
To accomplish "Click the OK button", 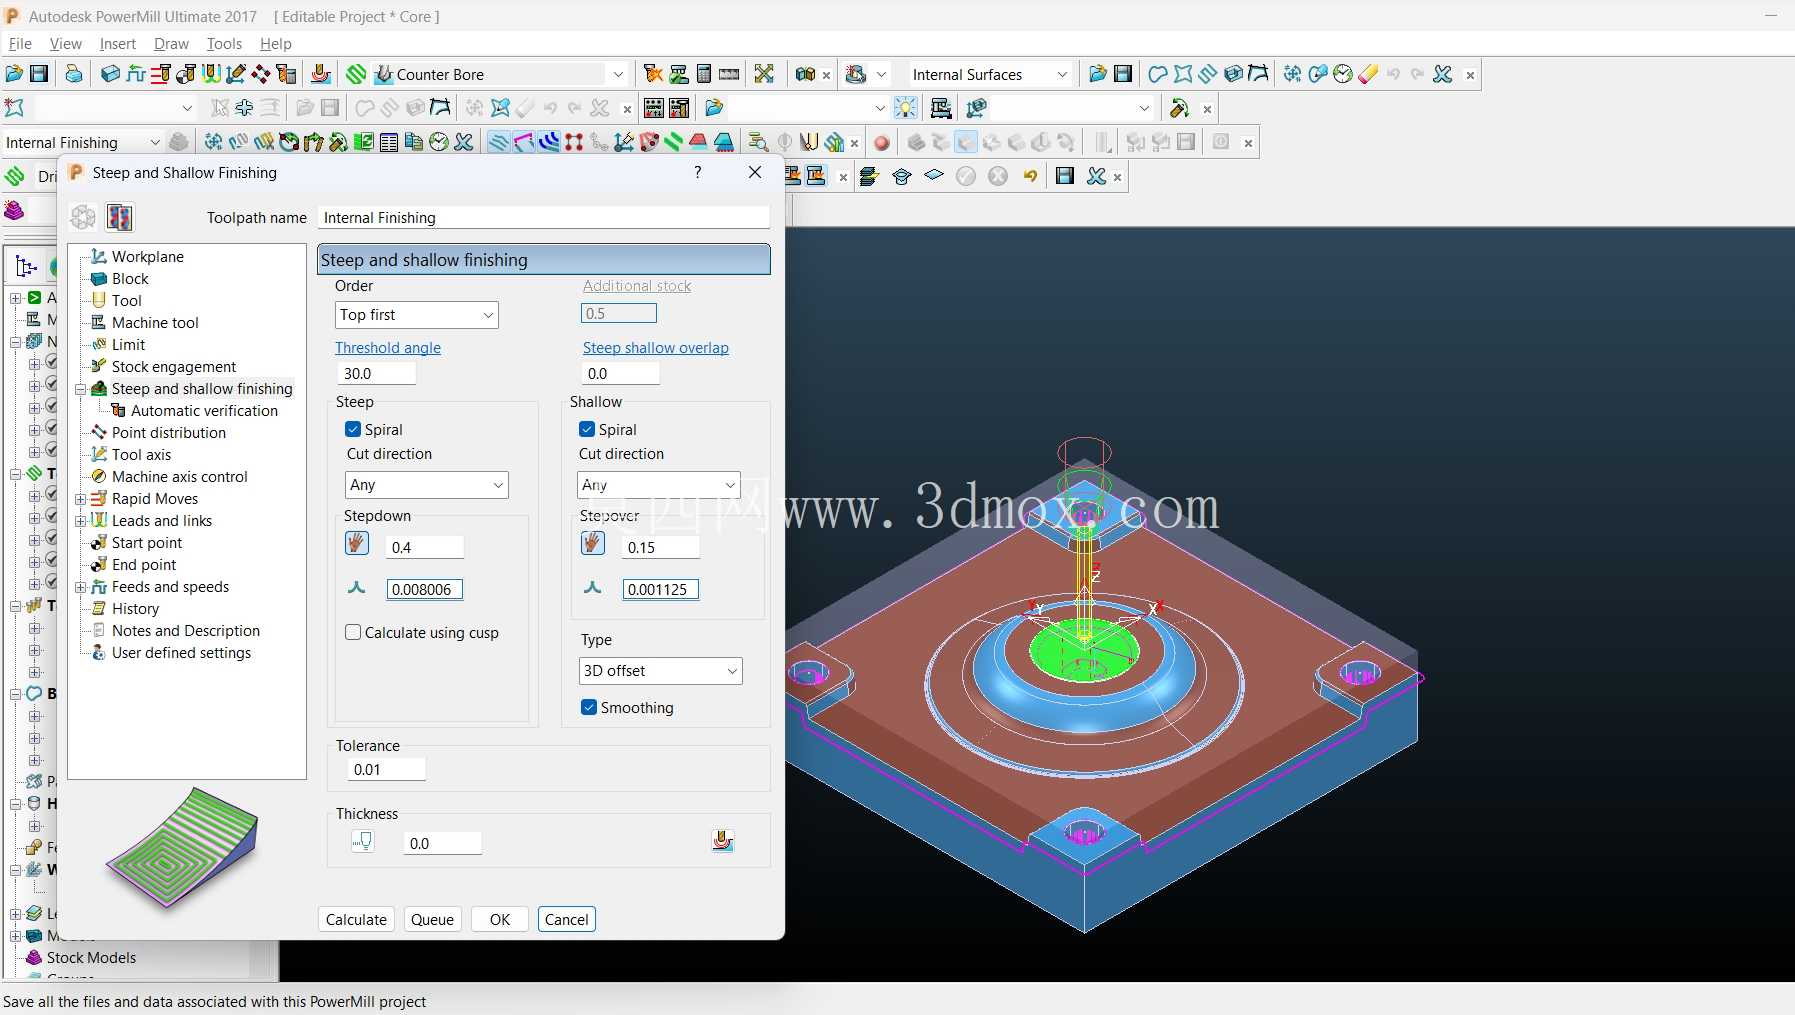I will [x=500, y=919].
